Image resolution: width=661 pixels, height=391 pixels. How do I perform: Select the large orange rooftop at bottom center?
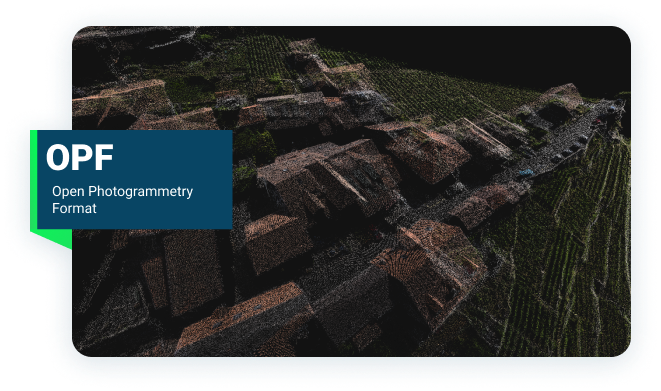click(x=245, y=316)
